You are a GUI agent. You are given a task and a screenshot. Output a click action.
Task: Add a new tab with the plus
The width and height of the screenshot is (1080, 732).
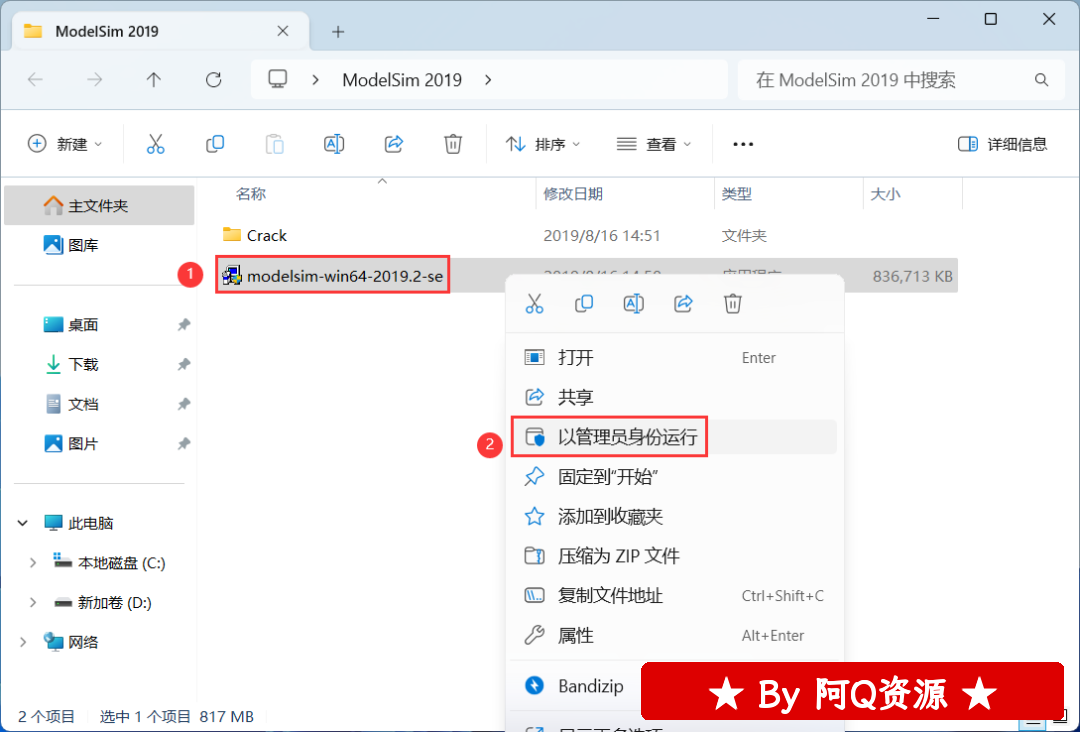[338, 32]
